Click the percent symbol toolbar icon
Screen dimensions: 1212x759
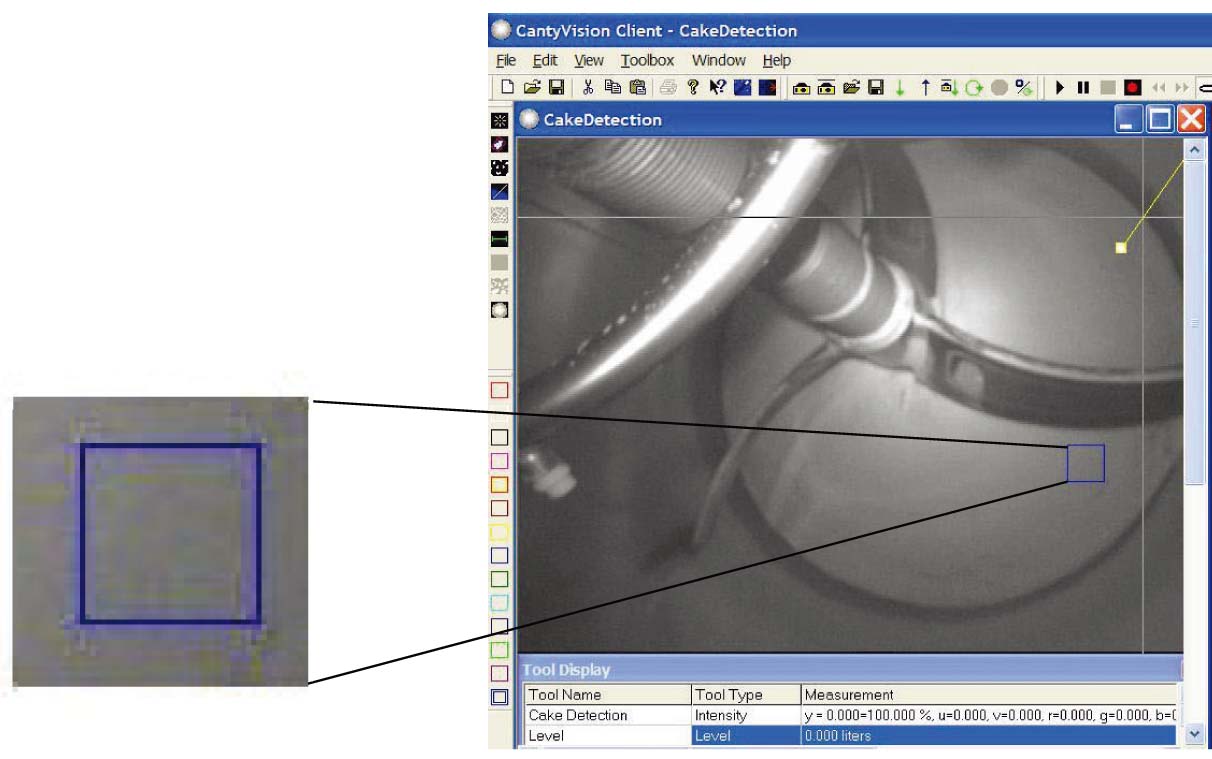point(1023,88)
